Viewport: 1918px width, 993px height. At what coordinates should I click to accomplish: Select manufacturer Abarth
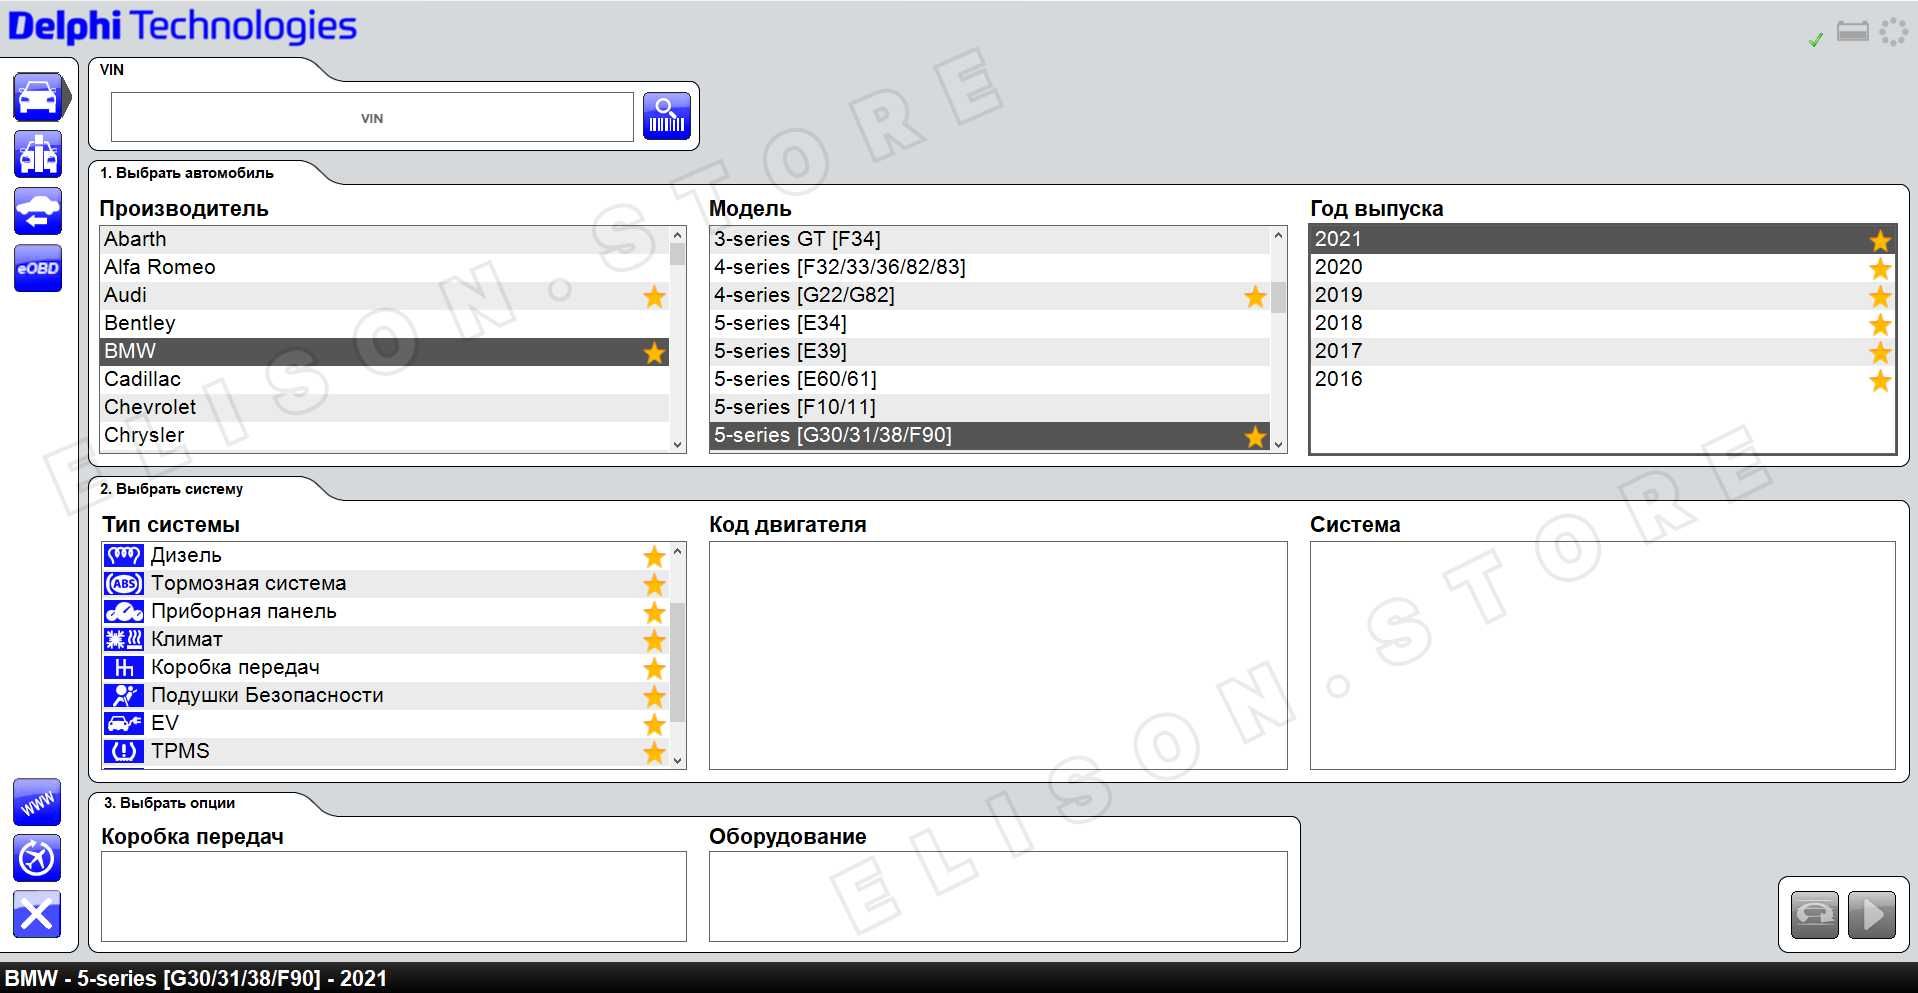point(384,239)
